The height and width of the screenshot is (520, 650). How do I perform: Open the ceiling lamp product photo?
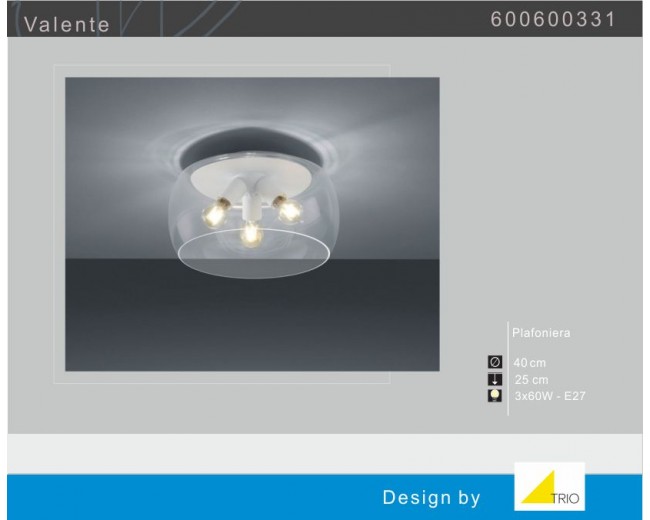[x=251, y=224]
